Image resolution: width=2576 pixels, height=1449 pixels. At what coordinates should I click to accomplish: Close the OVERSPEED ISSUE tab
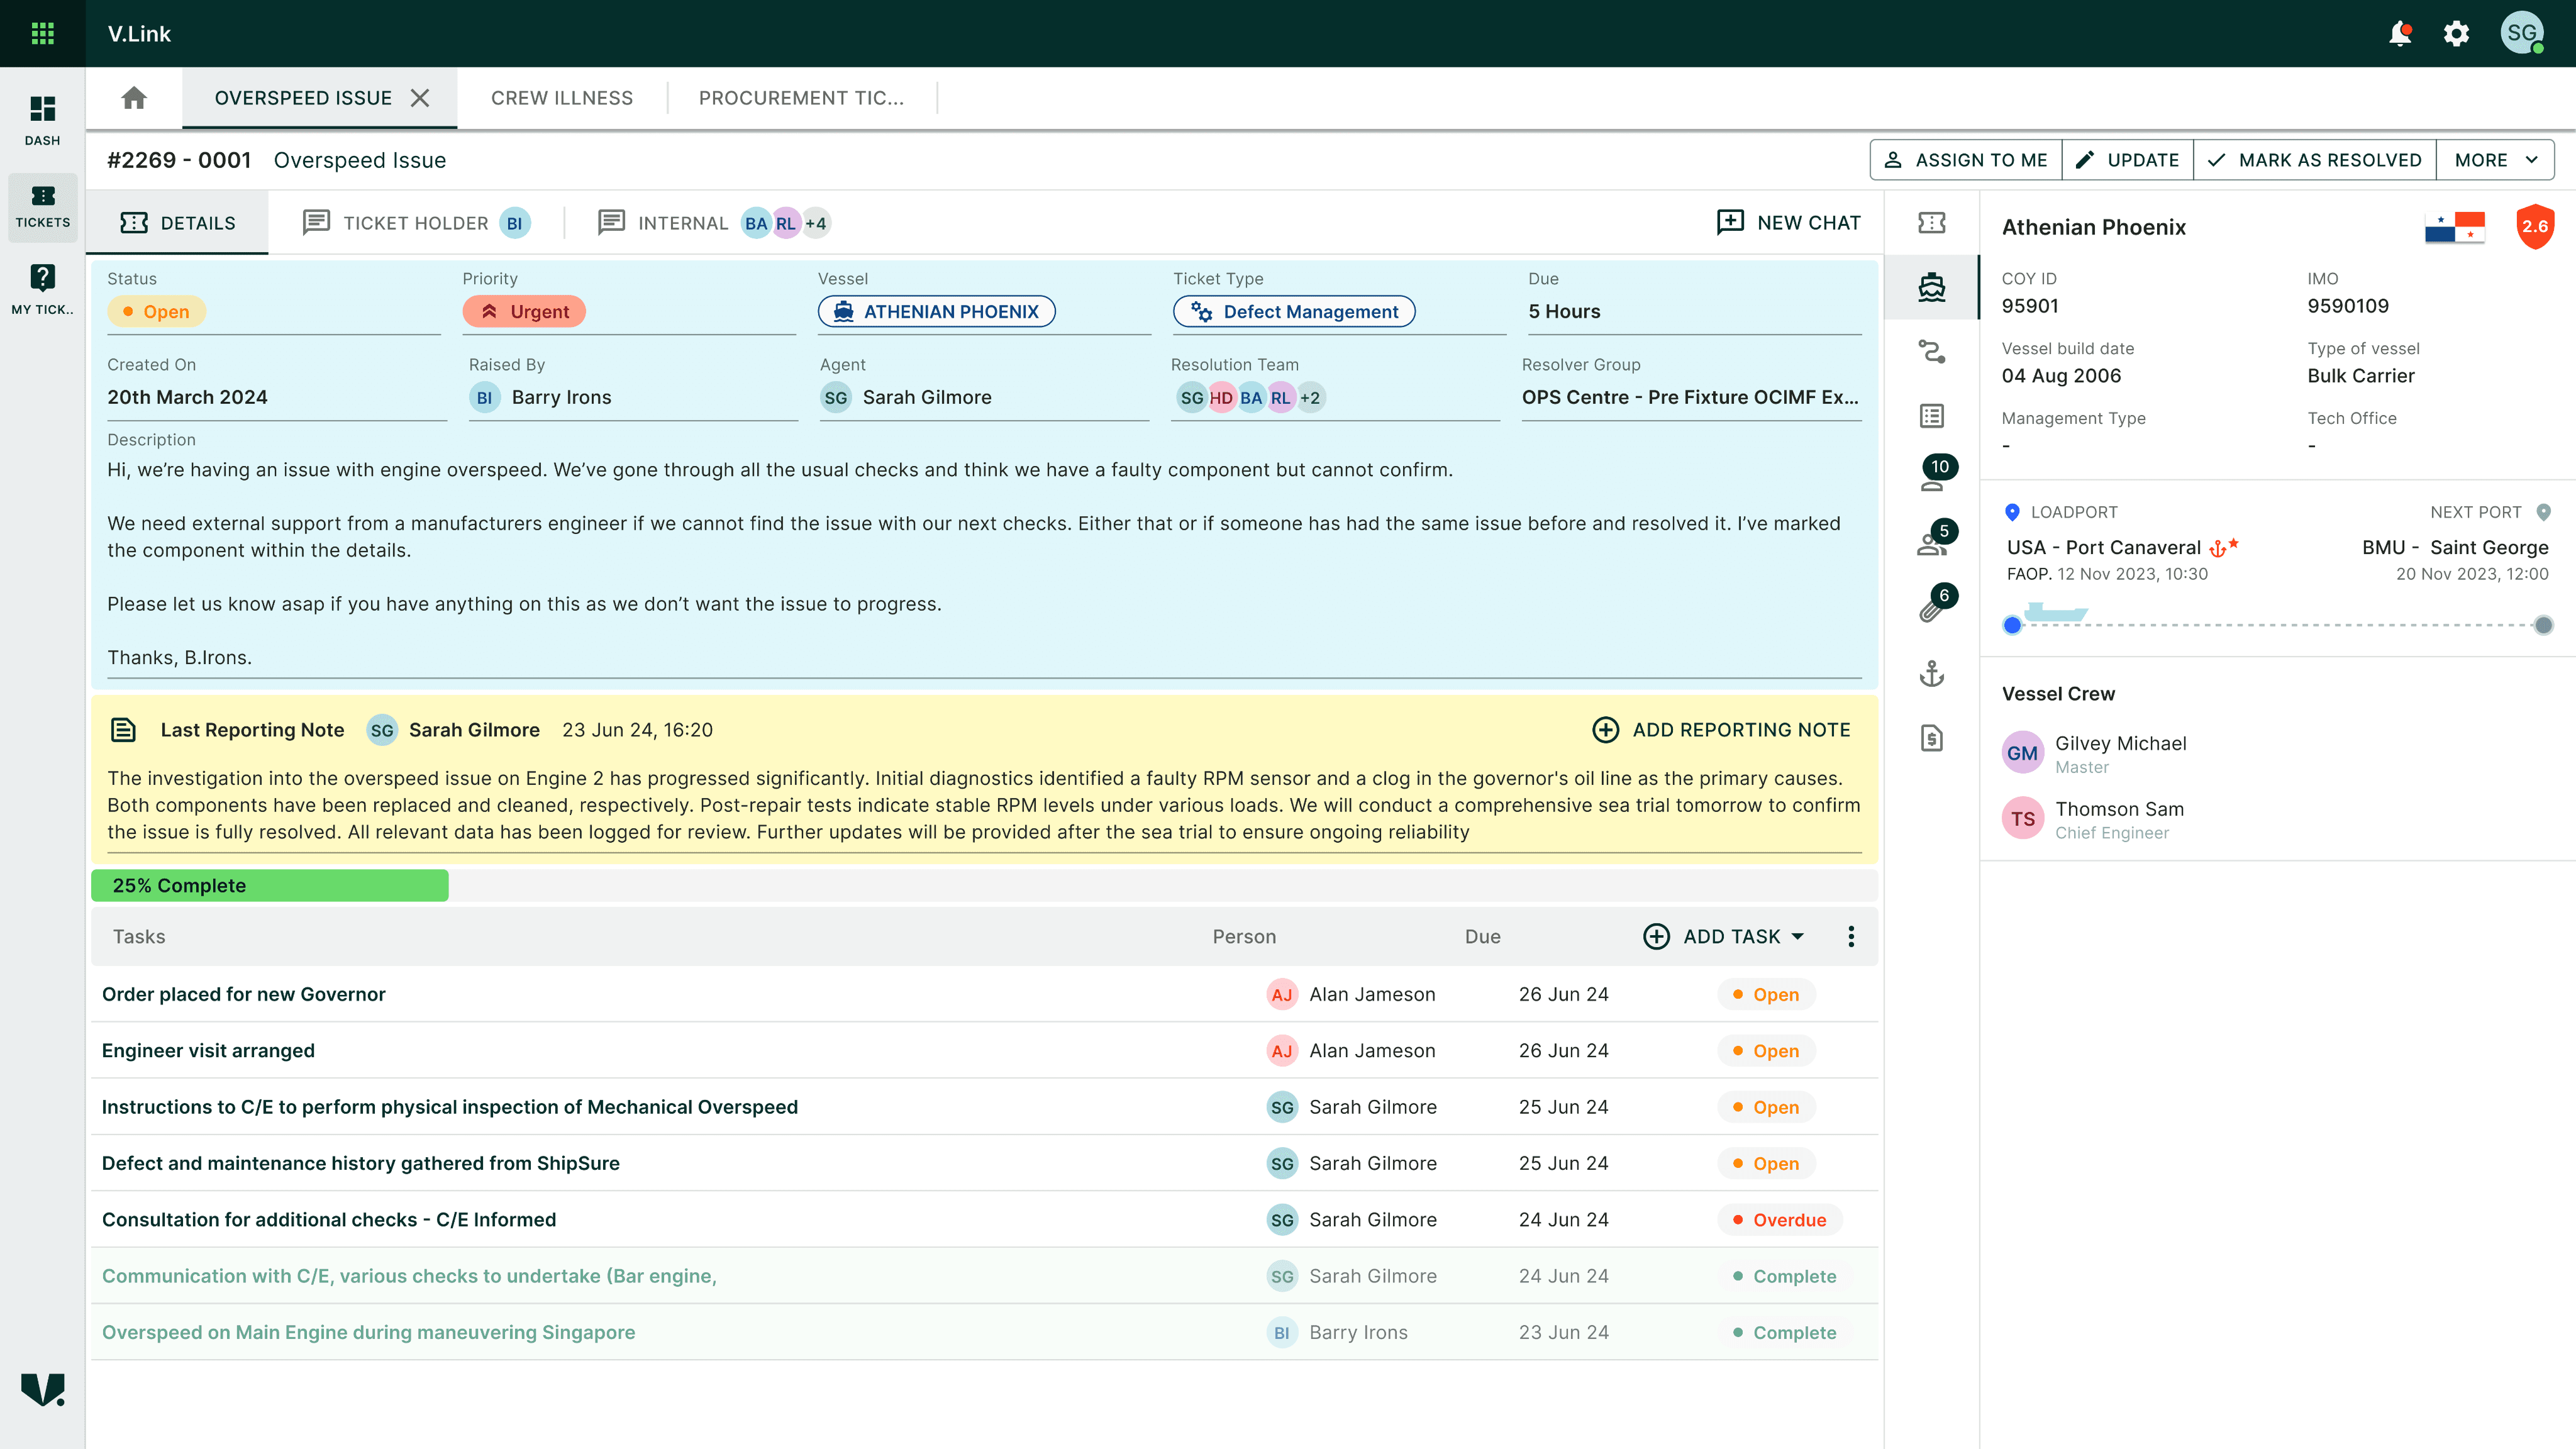pyautogui.click(x=420, y=98)
